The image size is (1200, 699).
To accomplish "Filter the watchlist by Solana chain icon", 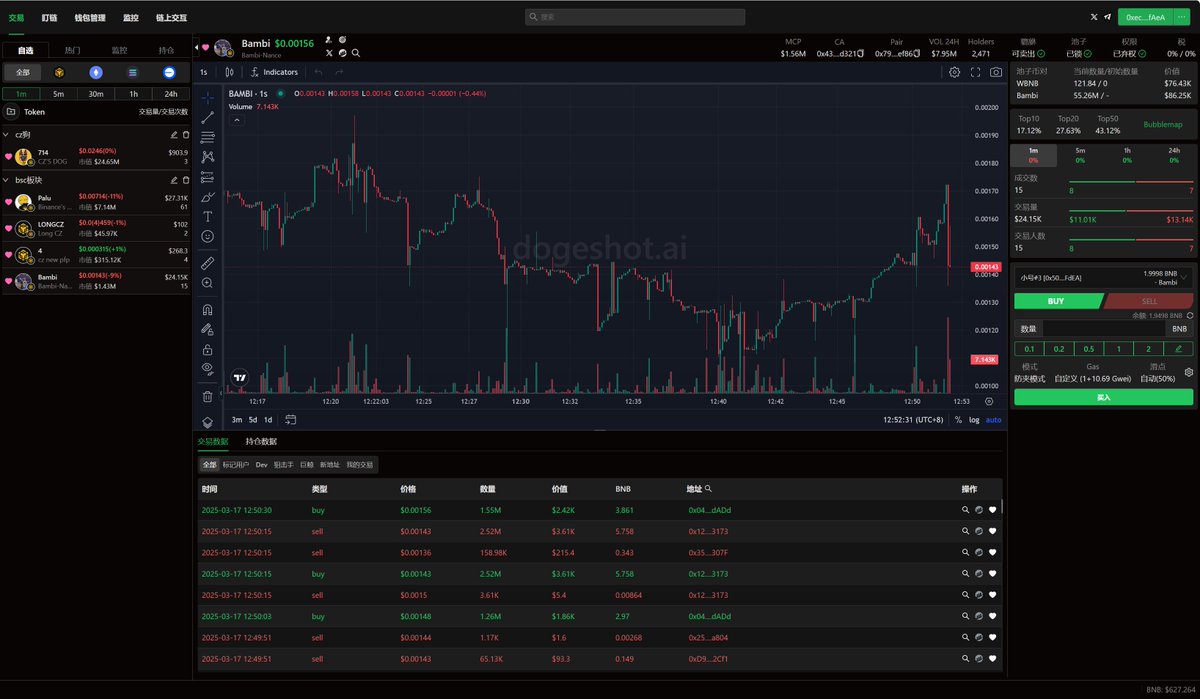I will (x=132, y=72).
